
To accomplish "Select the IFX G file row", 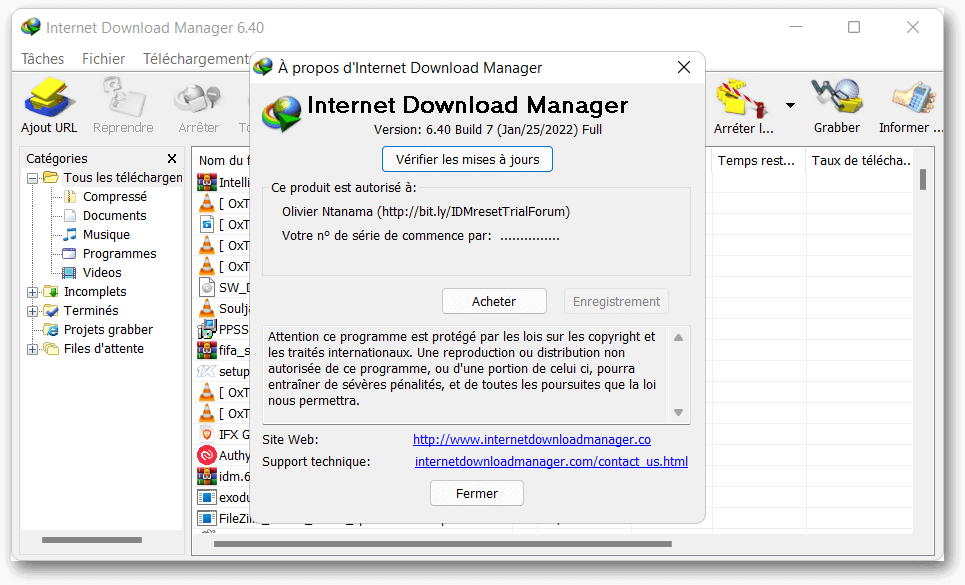I will [224, 434].
